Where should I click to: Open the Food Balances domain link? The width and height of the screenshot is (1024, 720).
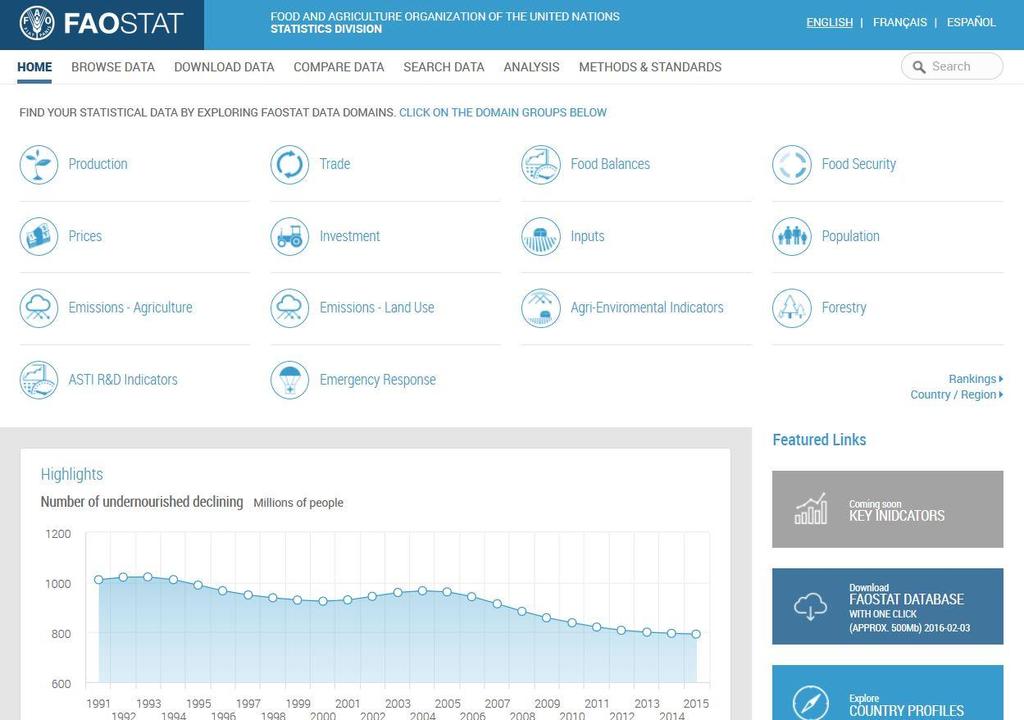(610, 164)
